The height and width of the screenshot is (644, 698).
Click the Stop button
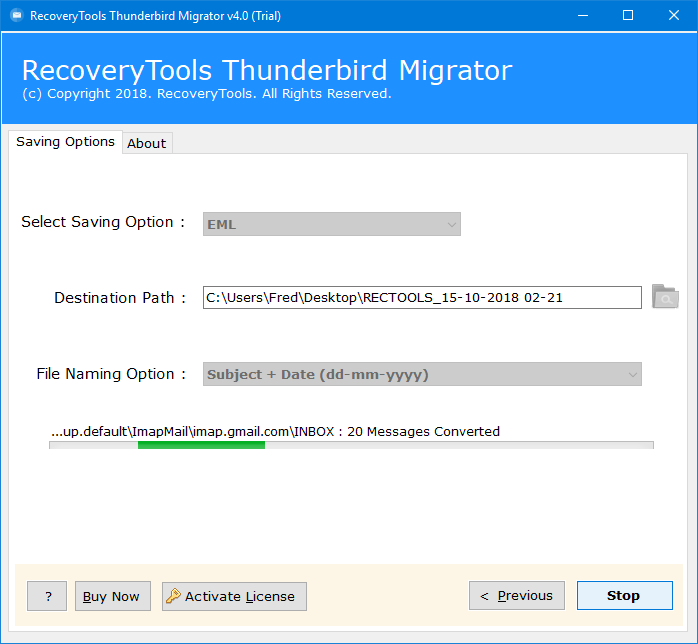[625, 595]
